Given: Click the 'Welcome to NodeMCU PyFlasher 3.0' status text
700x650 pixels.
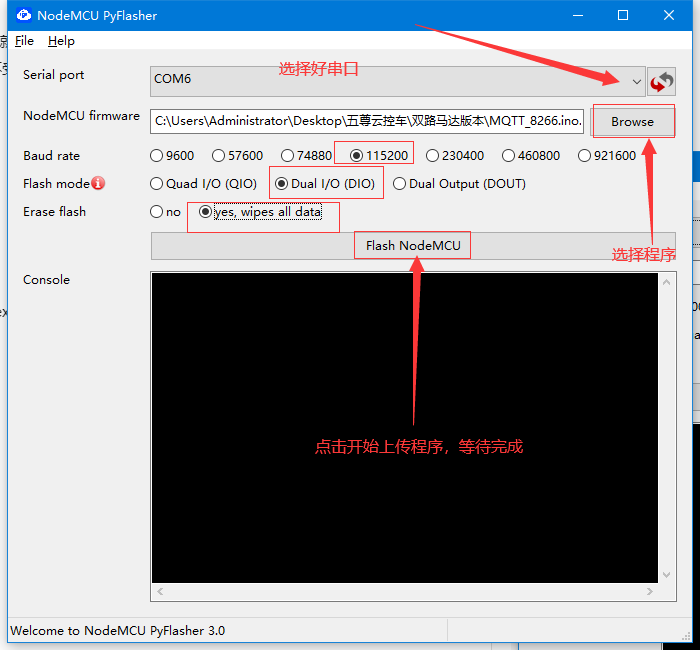Looking at the screenshot, I should point(117,630).
